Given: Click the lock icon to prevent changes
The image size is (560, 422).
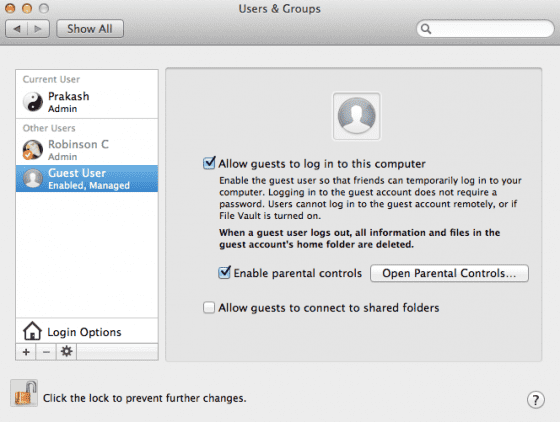Looking at the screenshot, I should (24, 393).
